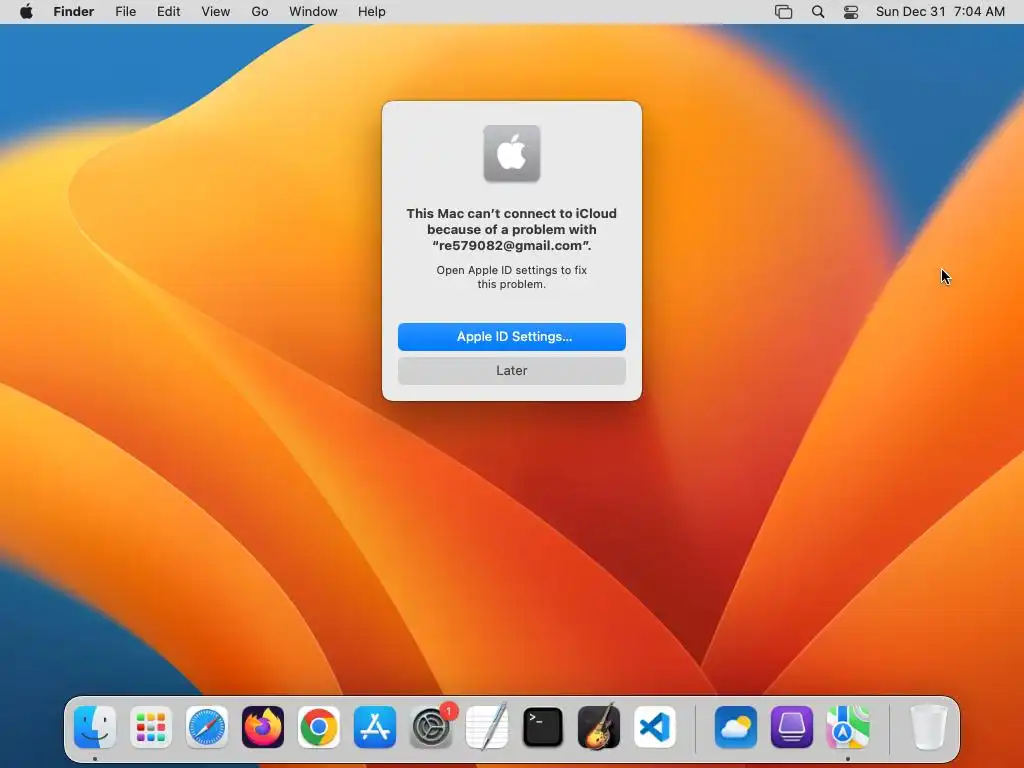
Task: Open the Window menu
Action: [313, 12]
